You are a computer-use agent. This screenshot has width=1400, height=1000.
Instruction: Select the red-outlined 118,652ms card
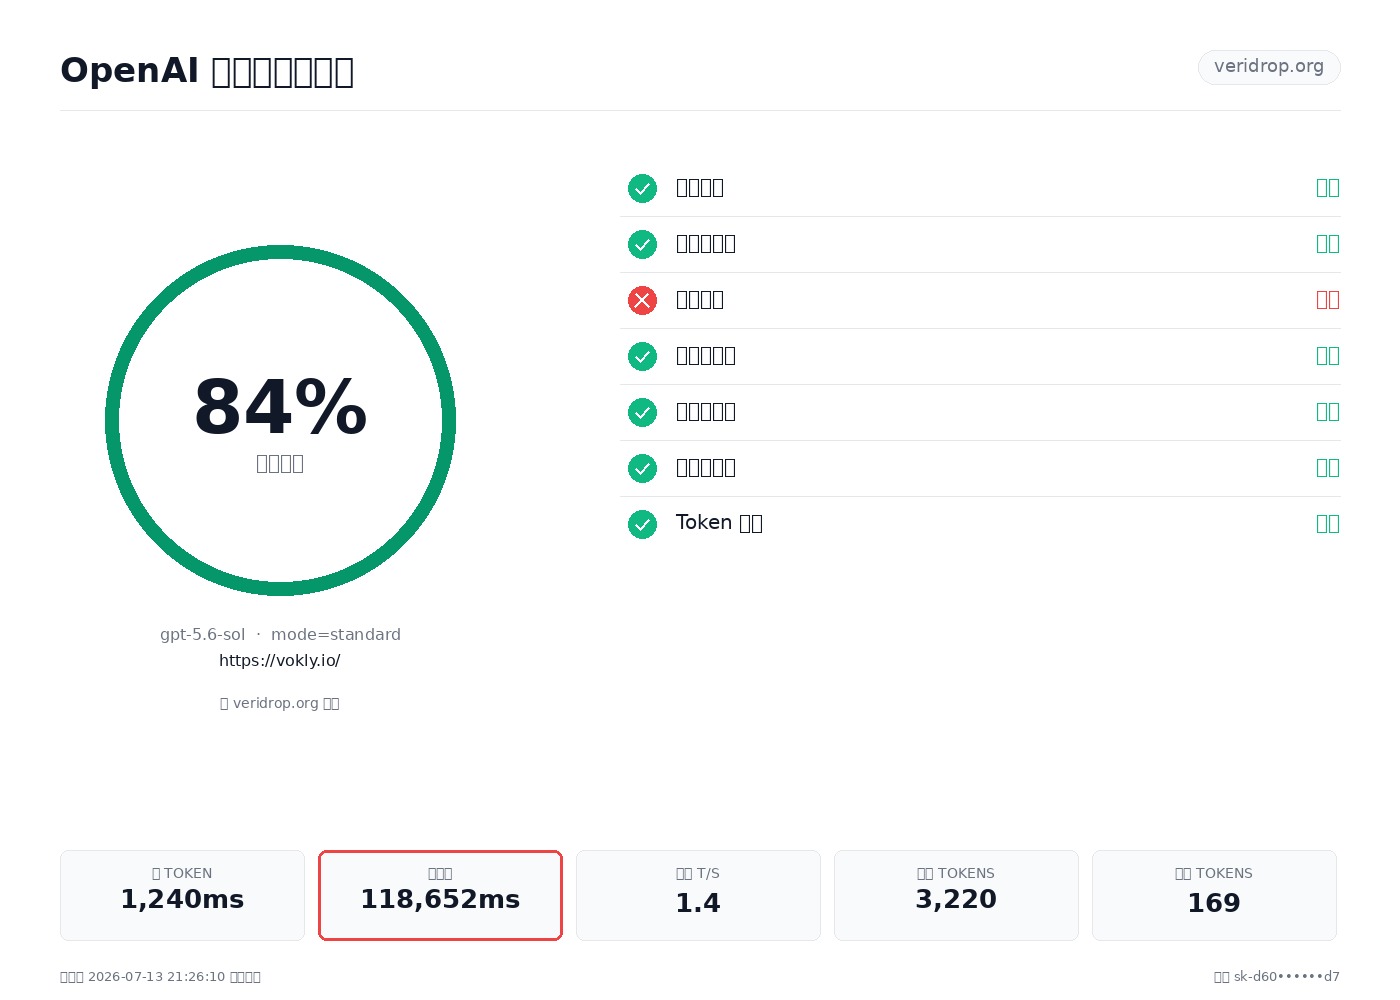[440, 895]
